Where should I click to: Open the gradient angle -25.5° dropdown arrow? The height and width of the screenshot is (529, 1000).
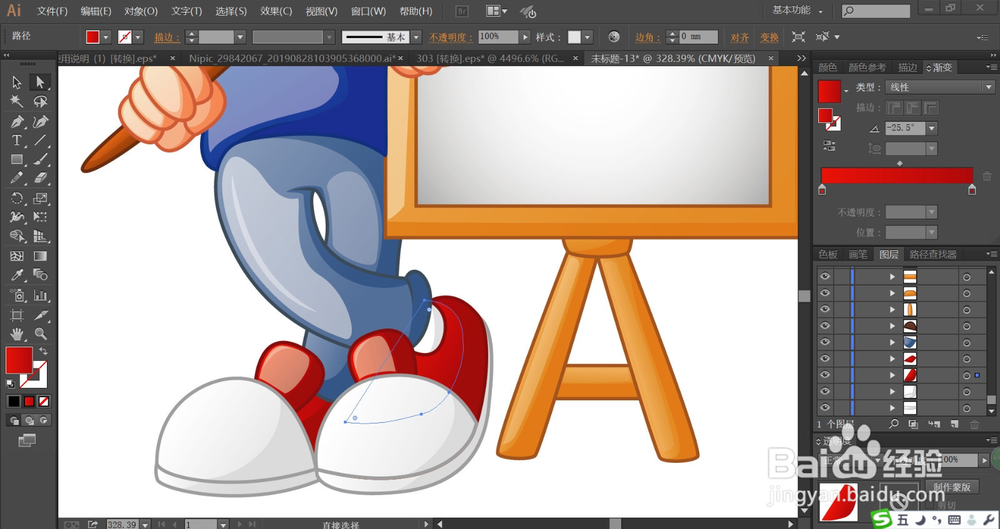pos(932,128)
